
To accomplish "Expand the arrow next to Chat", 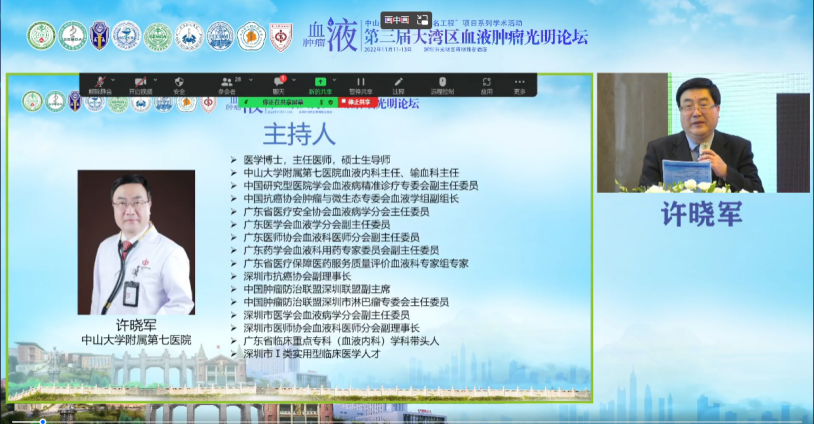I will (x=294, y=80).
